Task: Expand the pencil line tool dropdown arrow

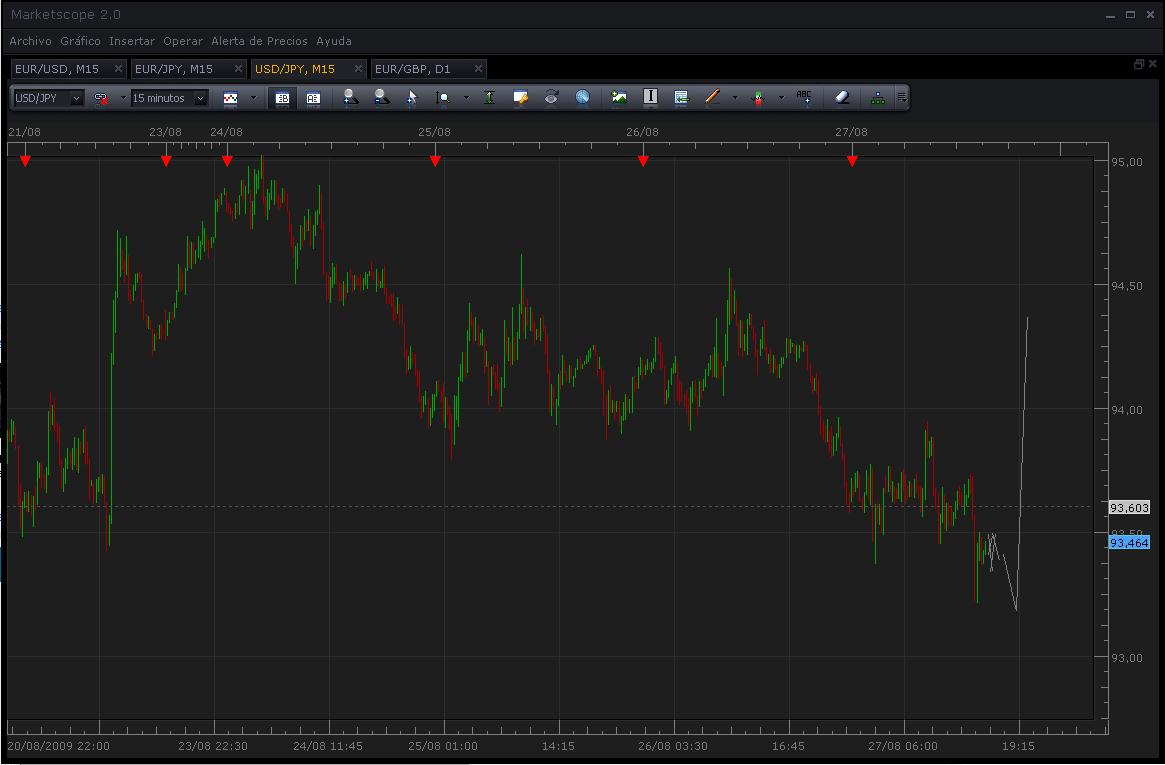Action: pos(735,98)
